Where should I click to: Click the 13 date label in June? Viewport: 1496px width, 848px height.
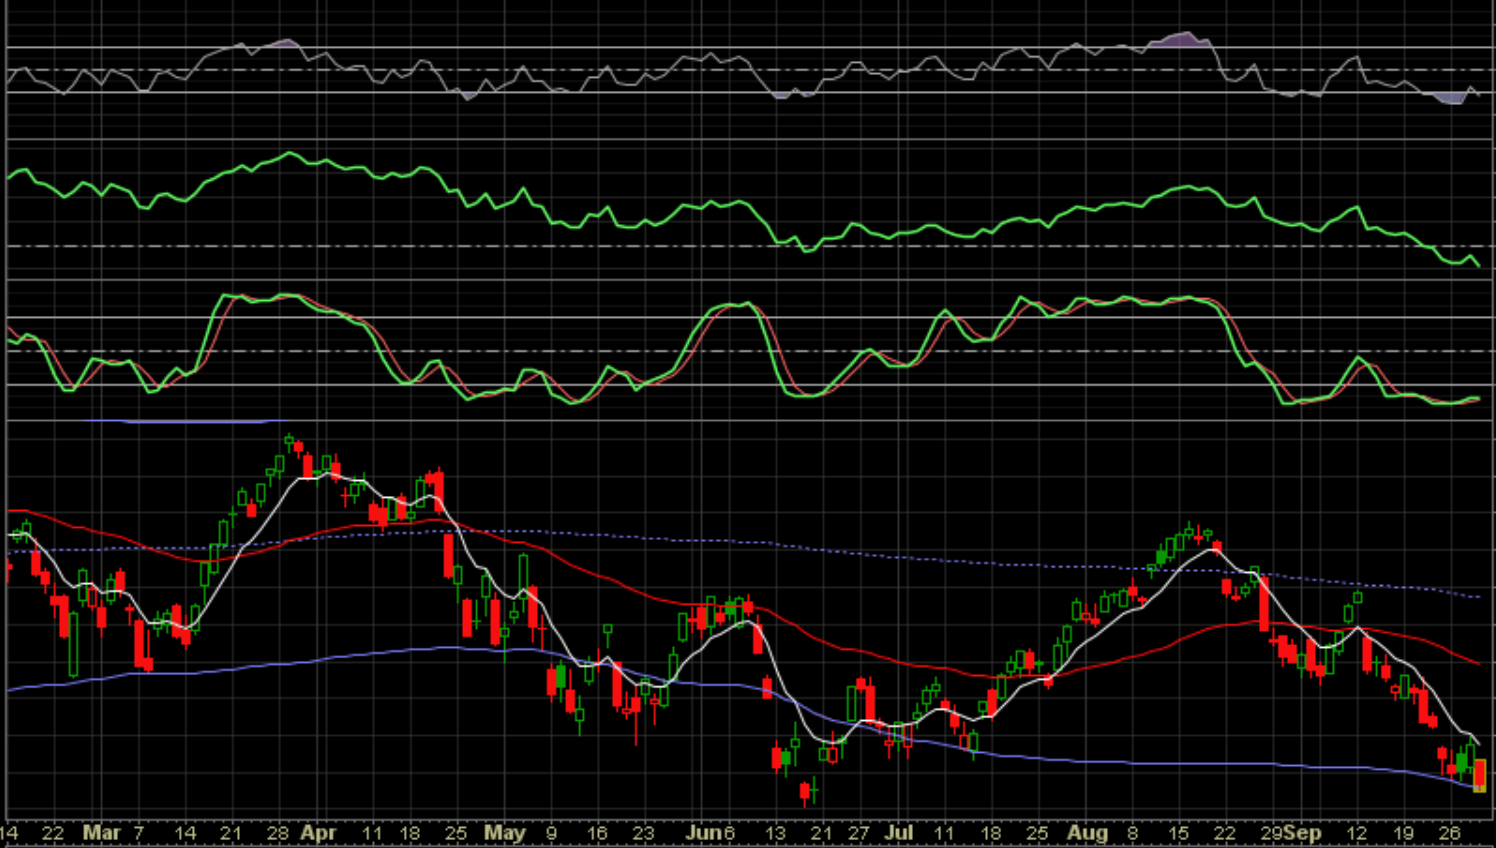775,832
